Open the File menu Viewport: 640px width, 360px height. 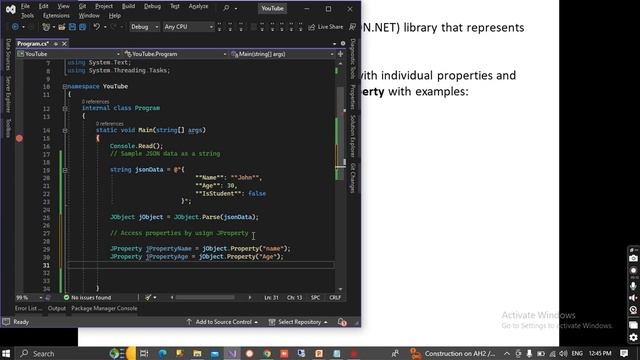[x=25, y=6]
